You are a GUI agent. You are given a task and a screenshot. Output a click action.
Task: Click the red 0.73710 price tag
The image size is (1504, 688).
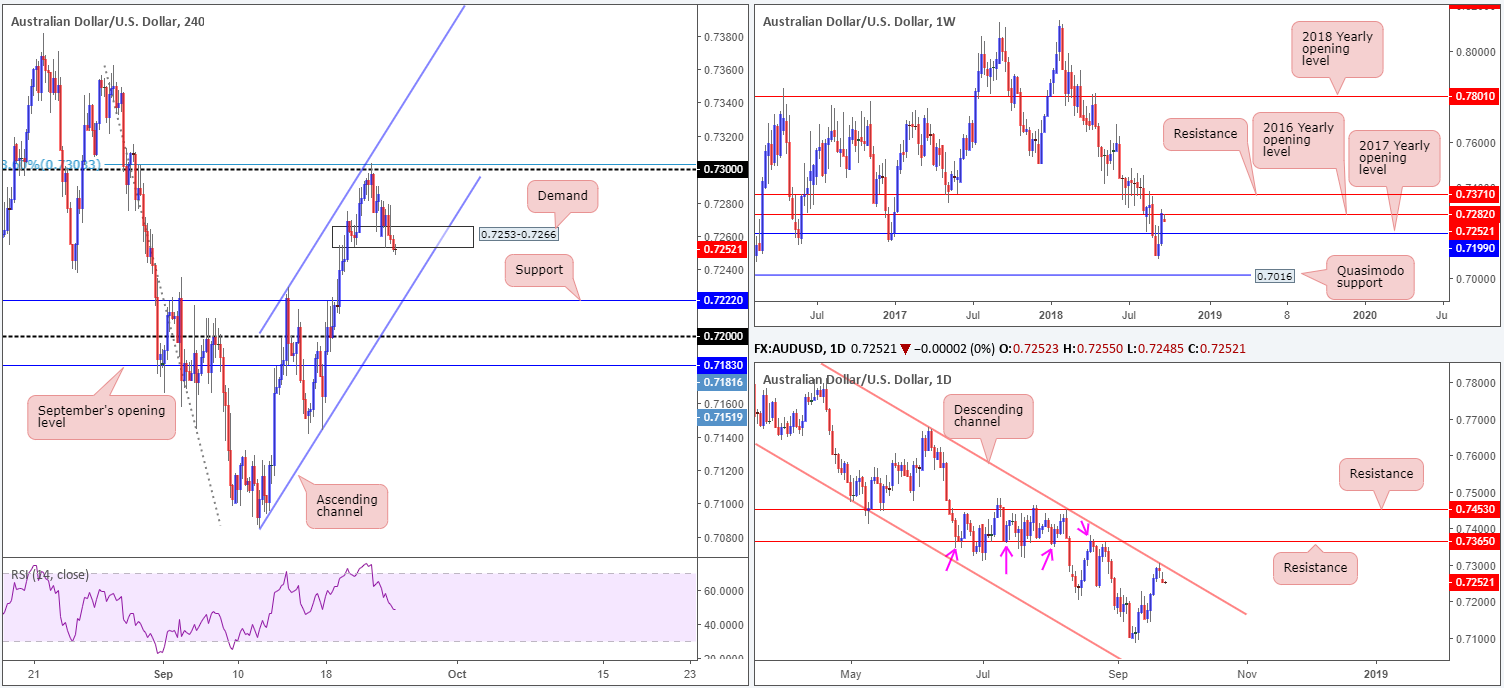pos(1475,193)
